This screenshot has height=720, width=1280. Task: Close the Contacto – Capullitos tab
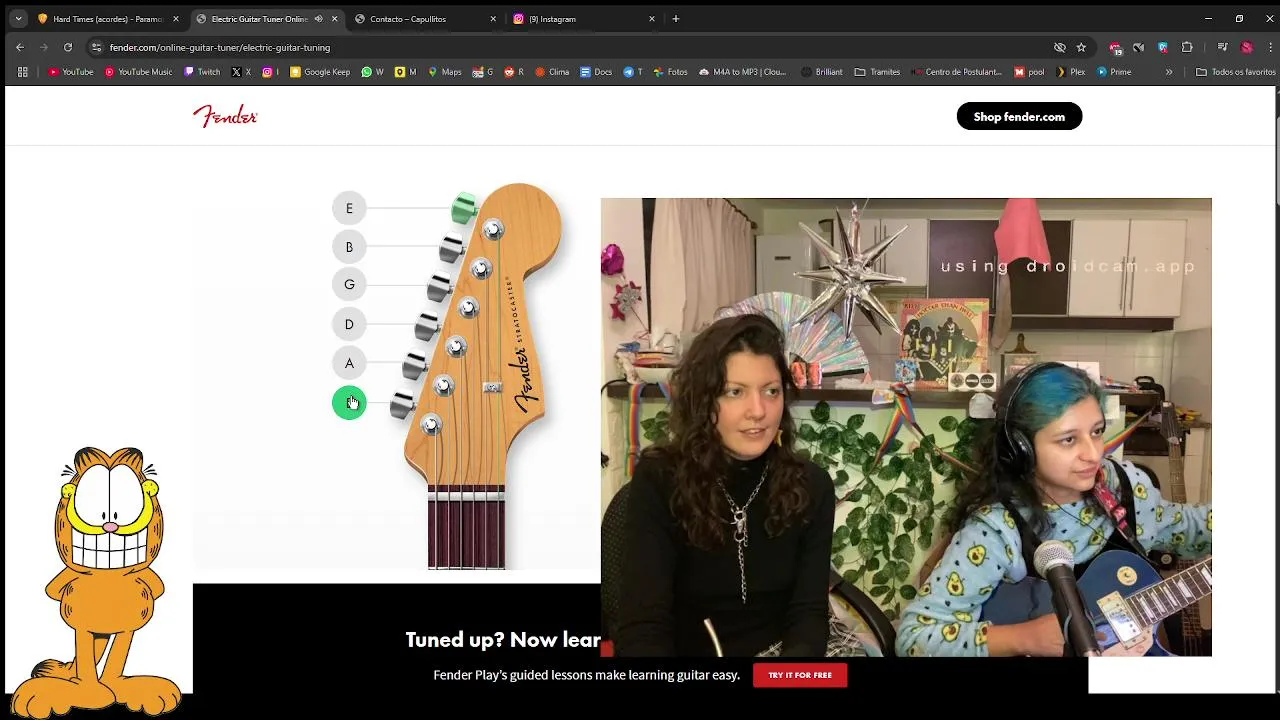[493, 19]
